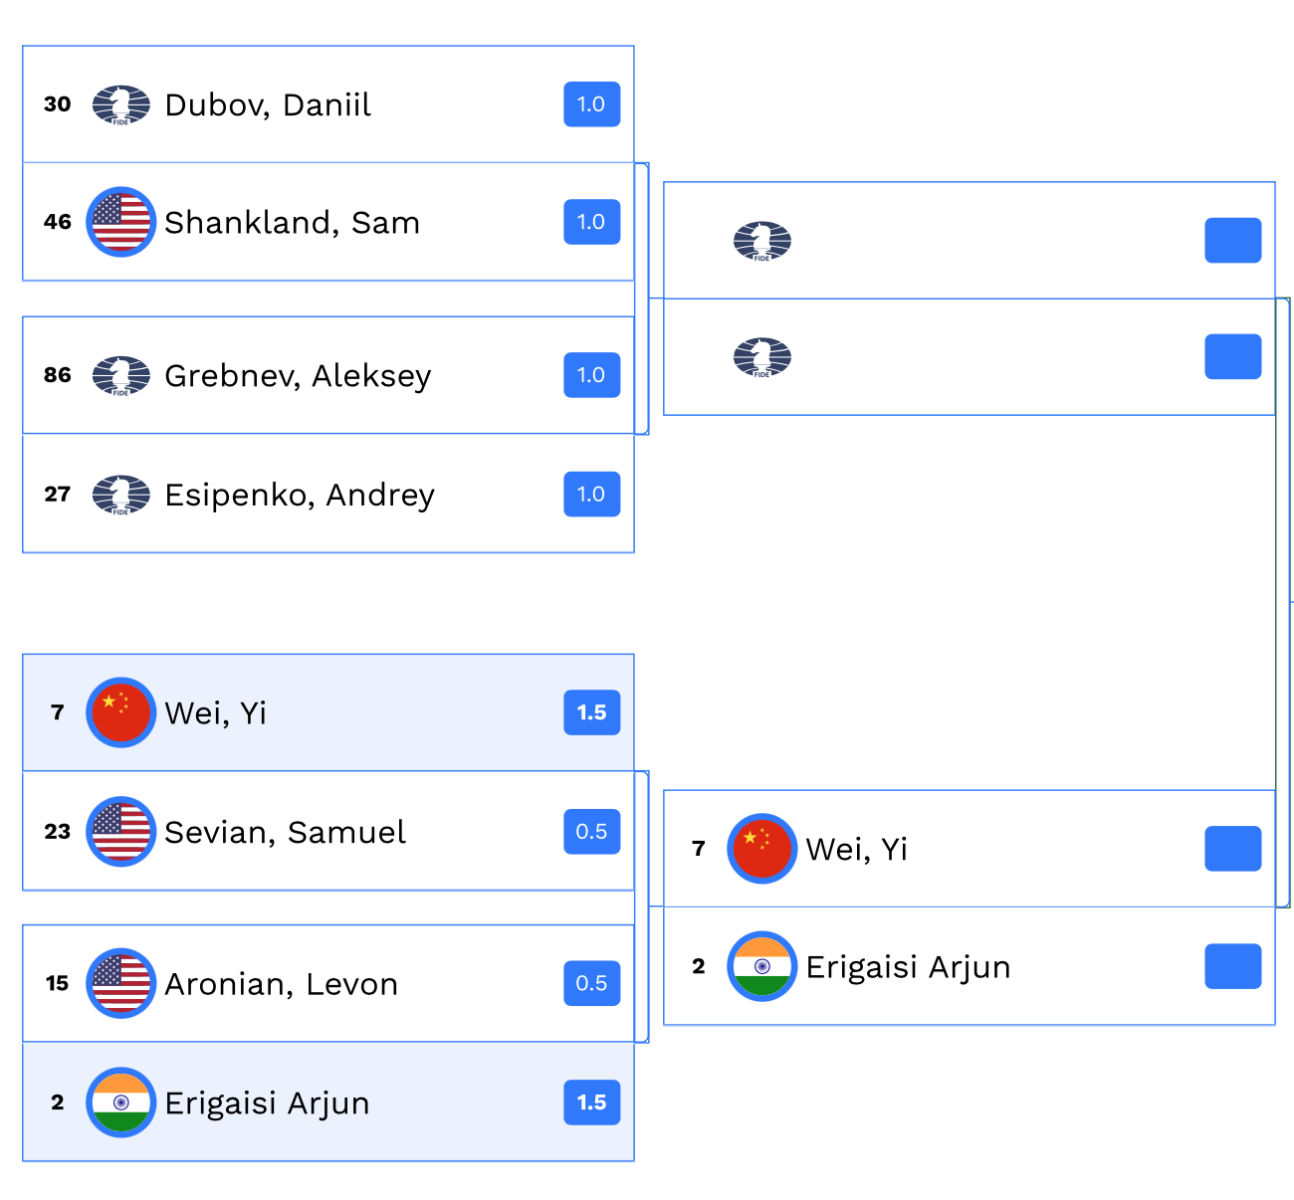
Task: Open the Esipenko, Andrey player name link
Action: 299,495
